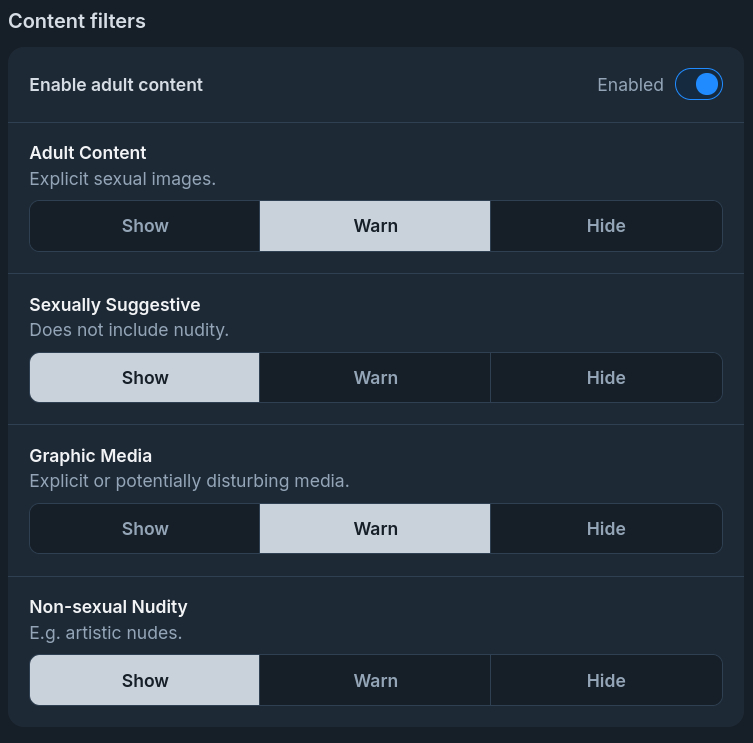
Task: Show Graphic Media content
Action: tap(145, 529)
